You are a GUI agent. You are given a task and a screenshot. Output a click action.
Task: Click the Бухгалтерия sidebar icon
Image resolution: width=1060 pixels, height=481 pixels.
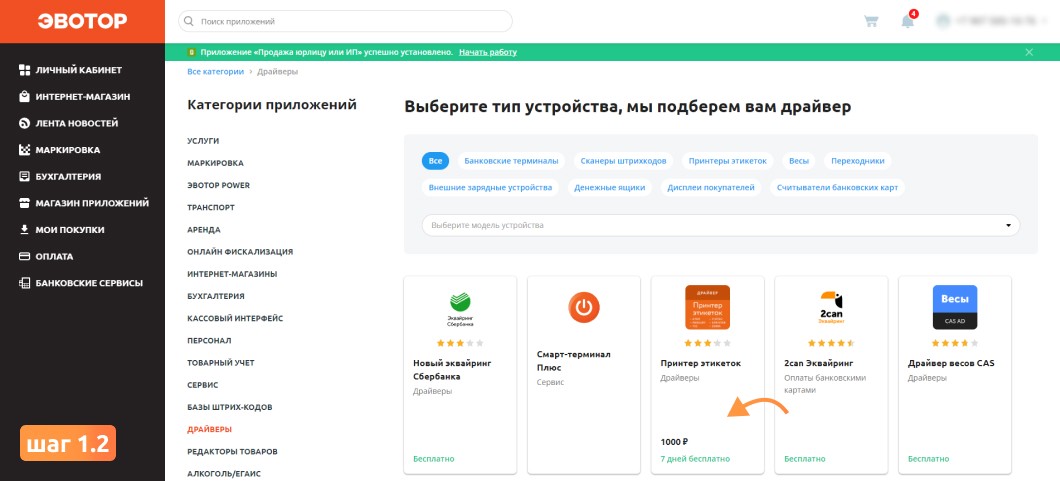click(24, 176)
